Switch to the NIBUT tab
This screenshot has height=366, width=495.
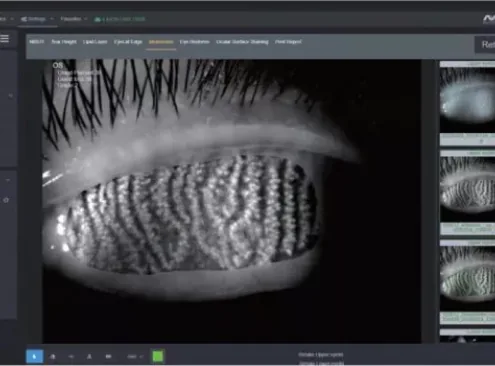pos(37,42)
